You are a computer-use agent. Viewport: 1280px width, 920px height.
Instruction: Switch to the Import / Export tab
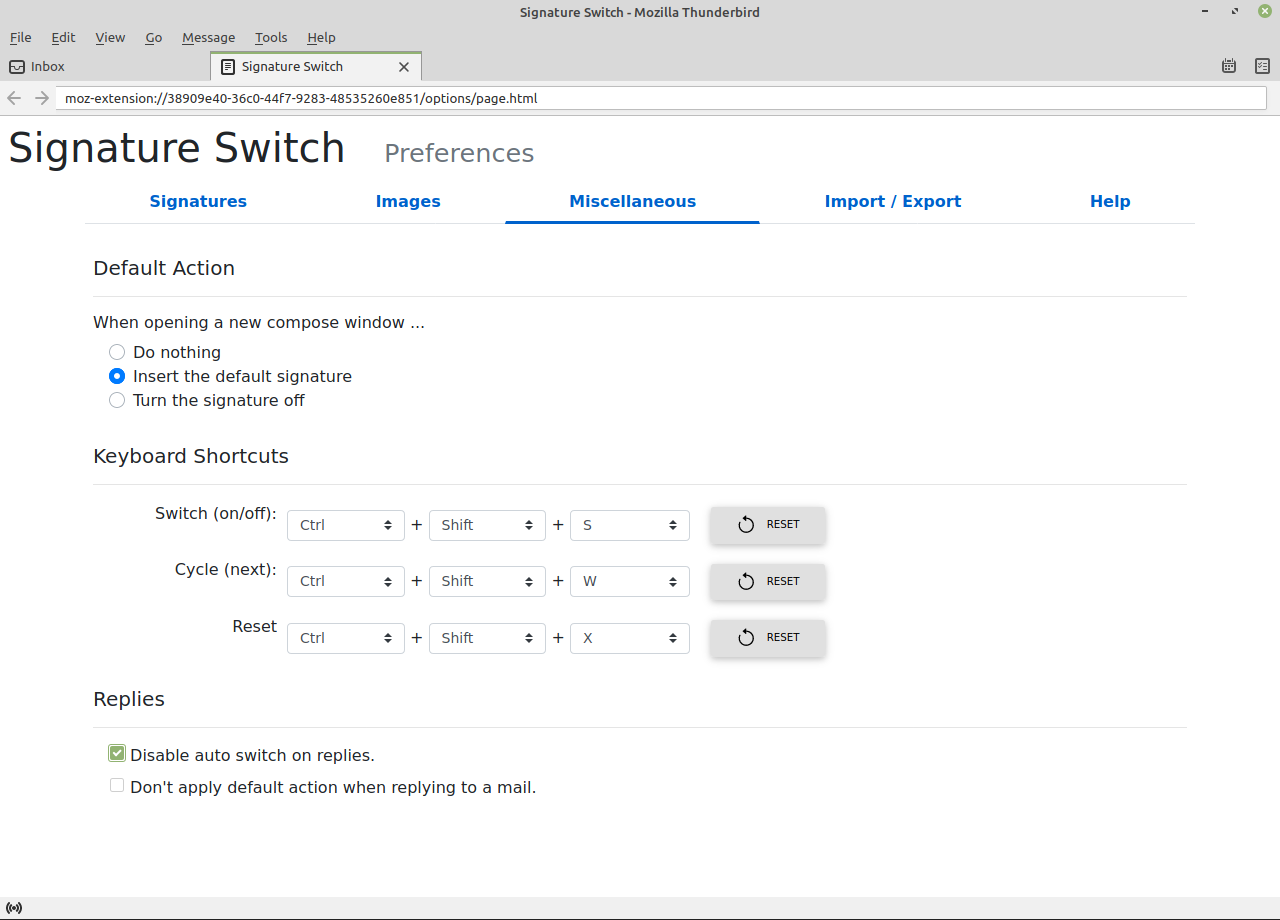[x=893, y=201]
